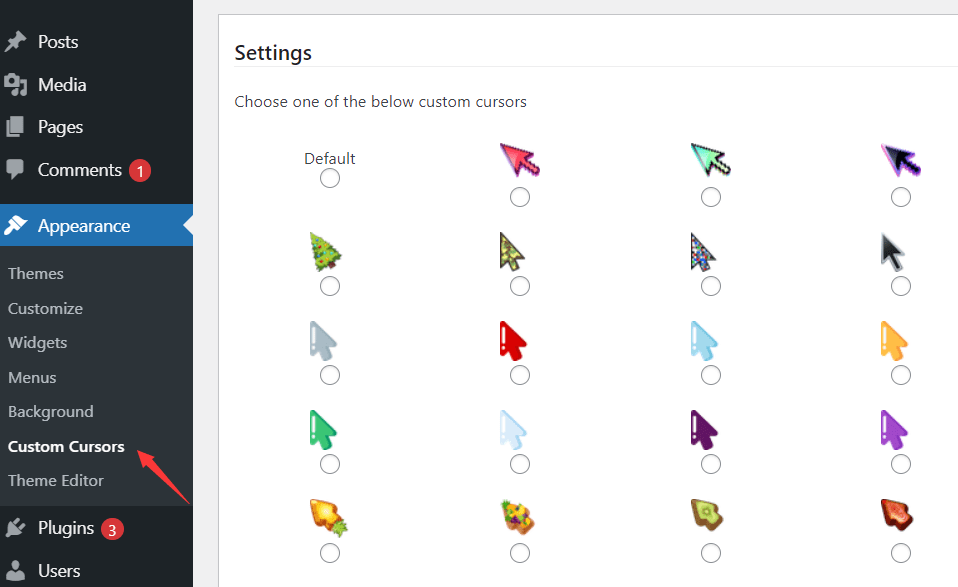Click the Custom Cursors link
The height and width of the screenshot is (587, 958).
click(x=66, y=447)
